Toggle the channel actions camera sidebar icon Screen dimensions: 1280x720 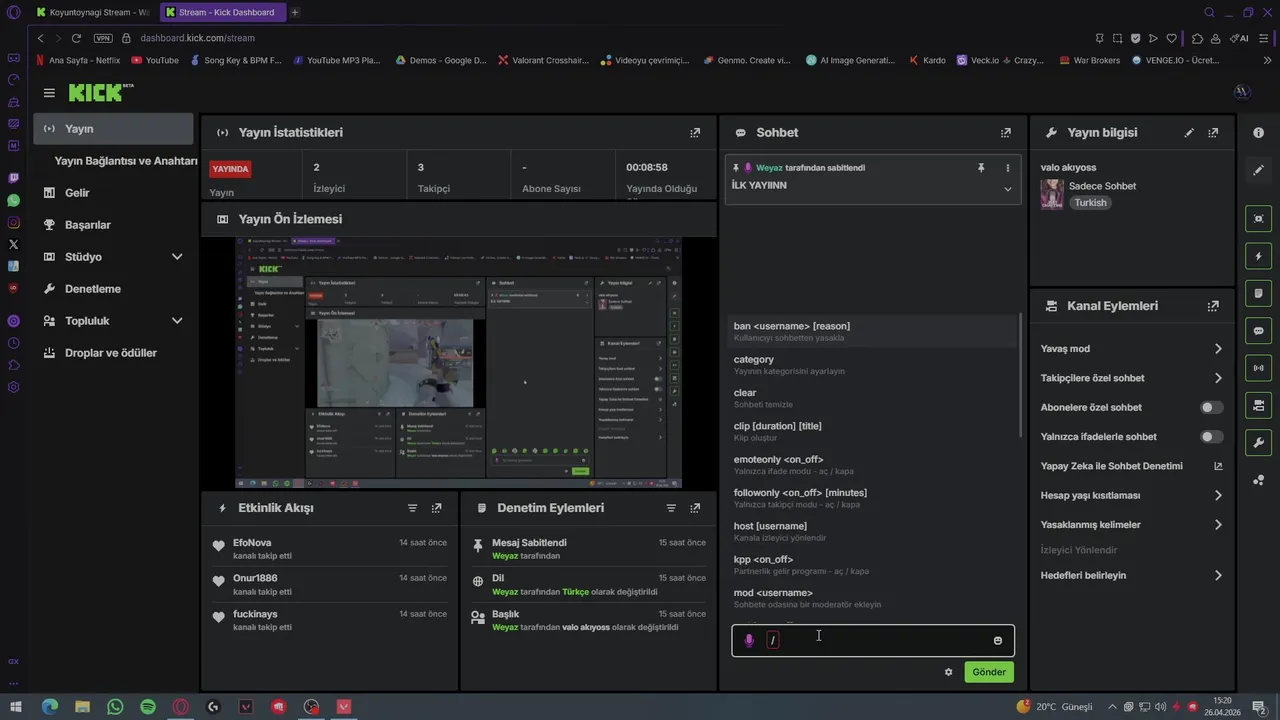1258,405
